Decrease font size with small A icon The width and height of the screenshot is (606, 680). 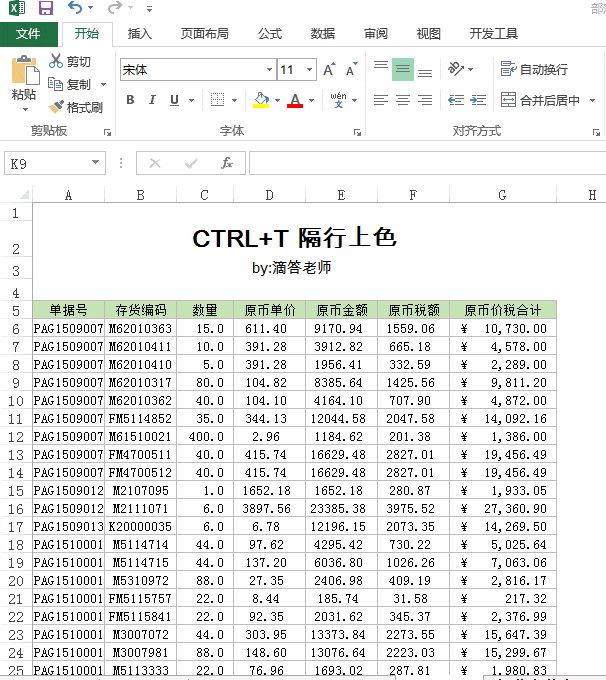pyautogui.click(x=351, y=69)
